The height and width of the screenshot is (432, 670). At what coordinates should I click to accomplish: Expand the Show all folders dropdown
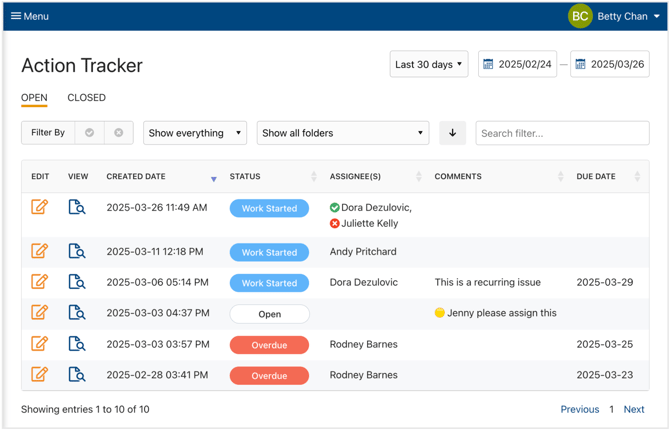[x=342, y=133]
